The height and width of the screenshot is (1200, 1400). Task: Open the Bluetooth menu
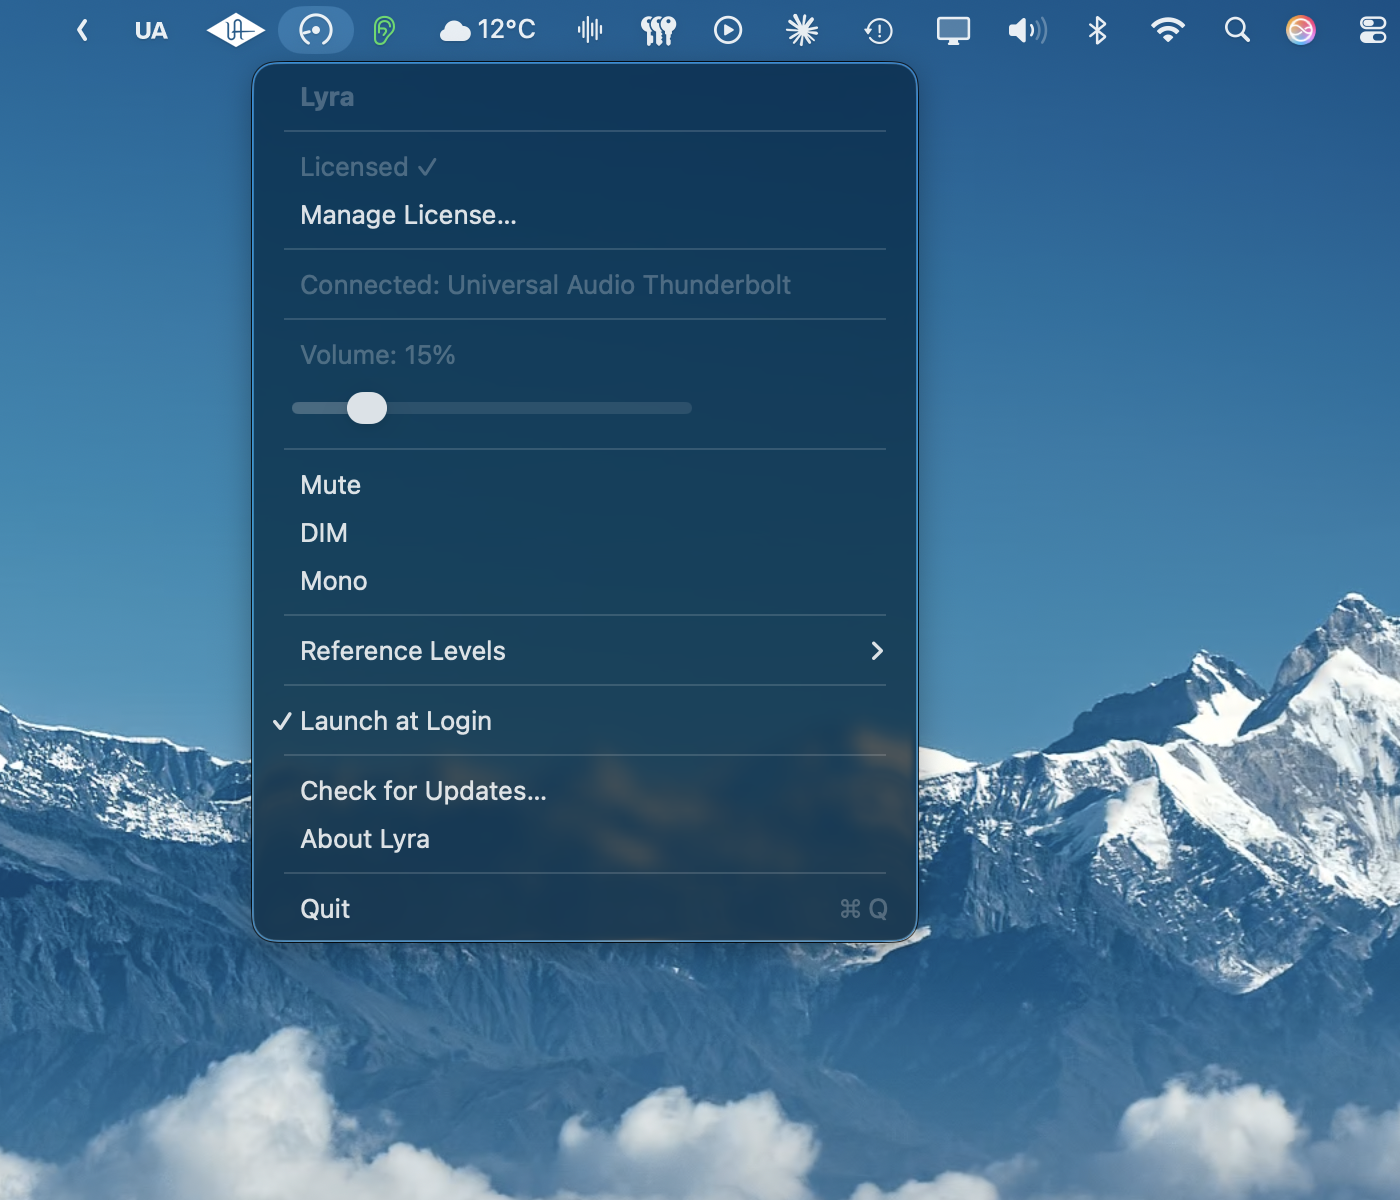(1097, 31)
